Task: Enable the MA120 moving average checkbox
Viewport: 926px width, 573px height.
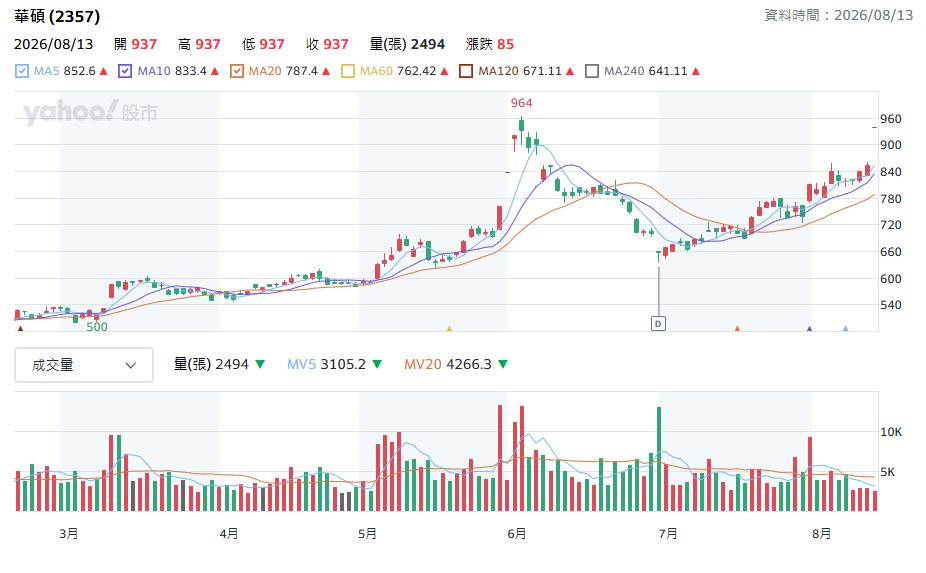Action: (x=466, y=71)
